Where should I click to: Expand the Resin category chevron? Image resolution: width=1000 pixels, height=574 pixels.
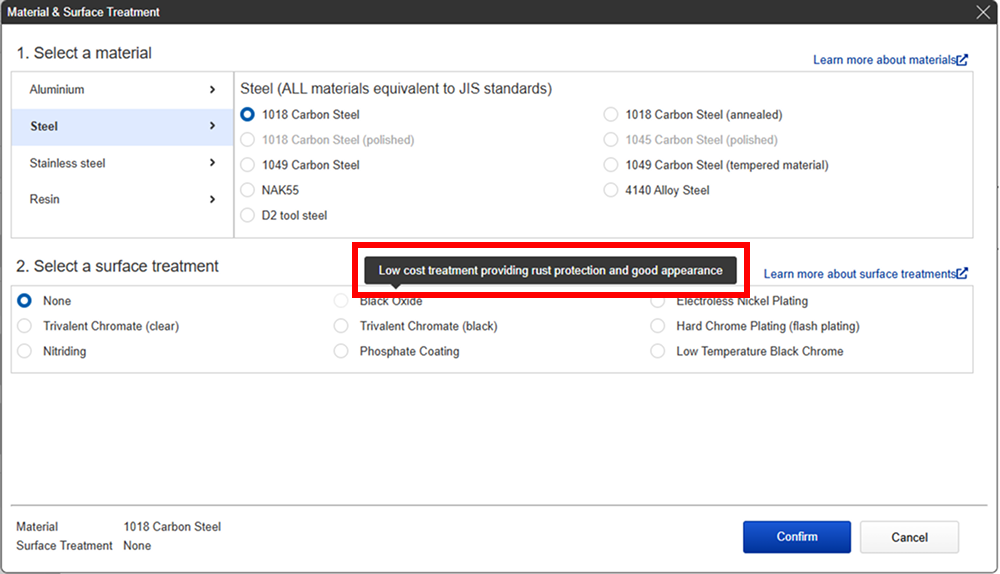pos(212,200)
